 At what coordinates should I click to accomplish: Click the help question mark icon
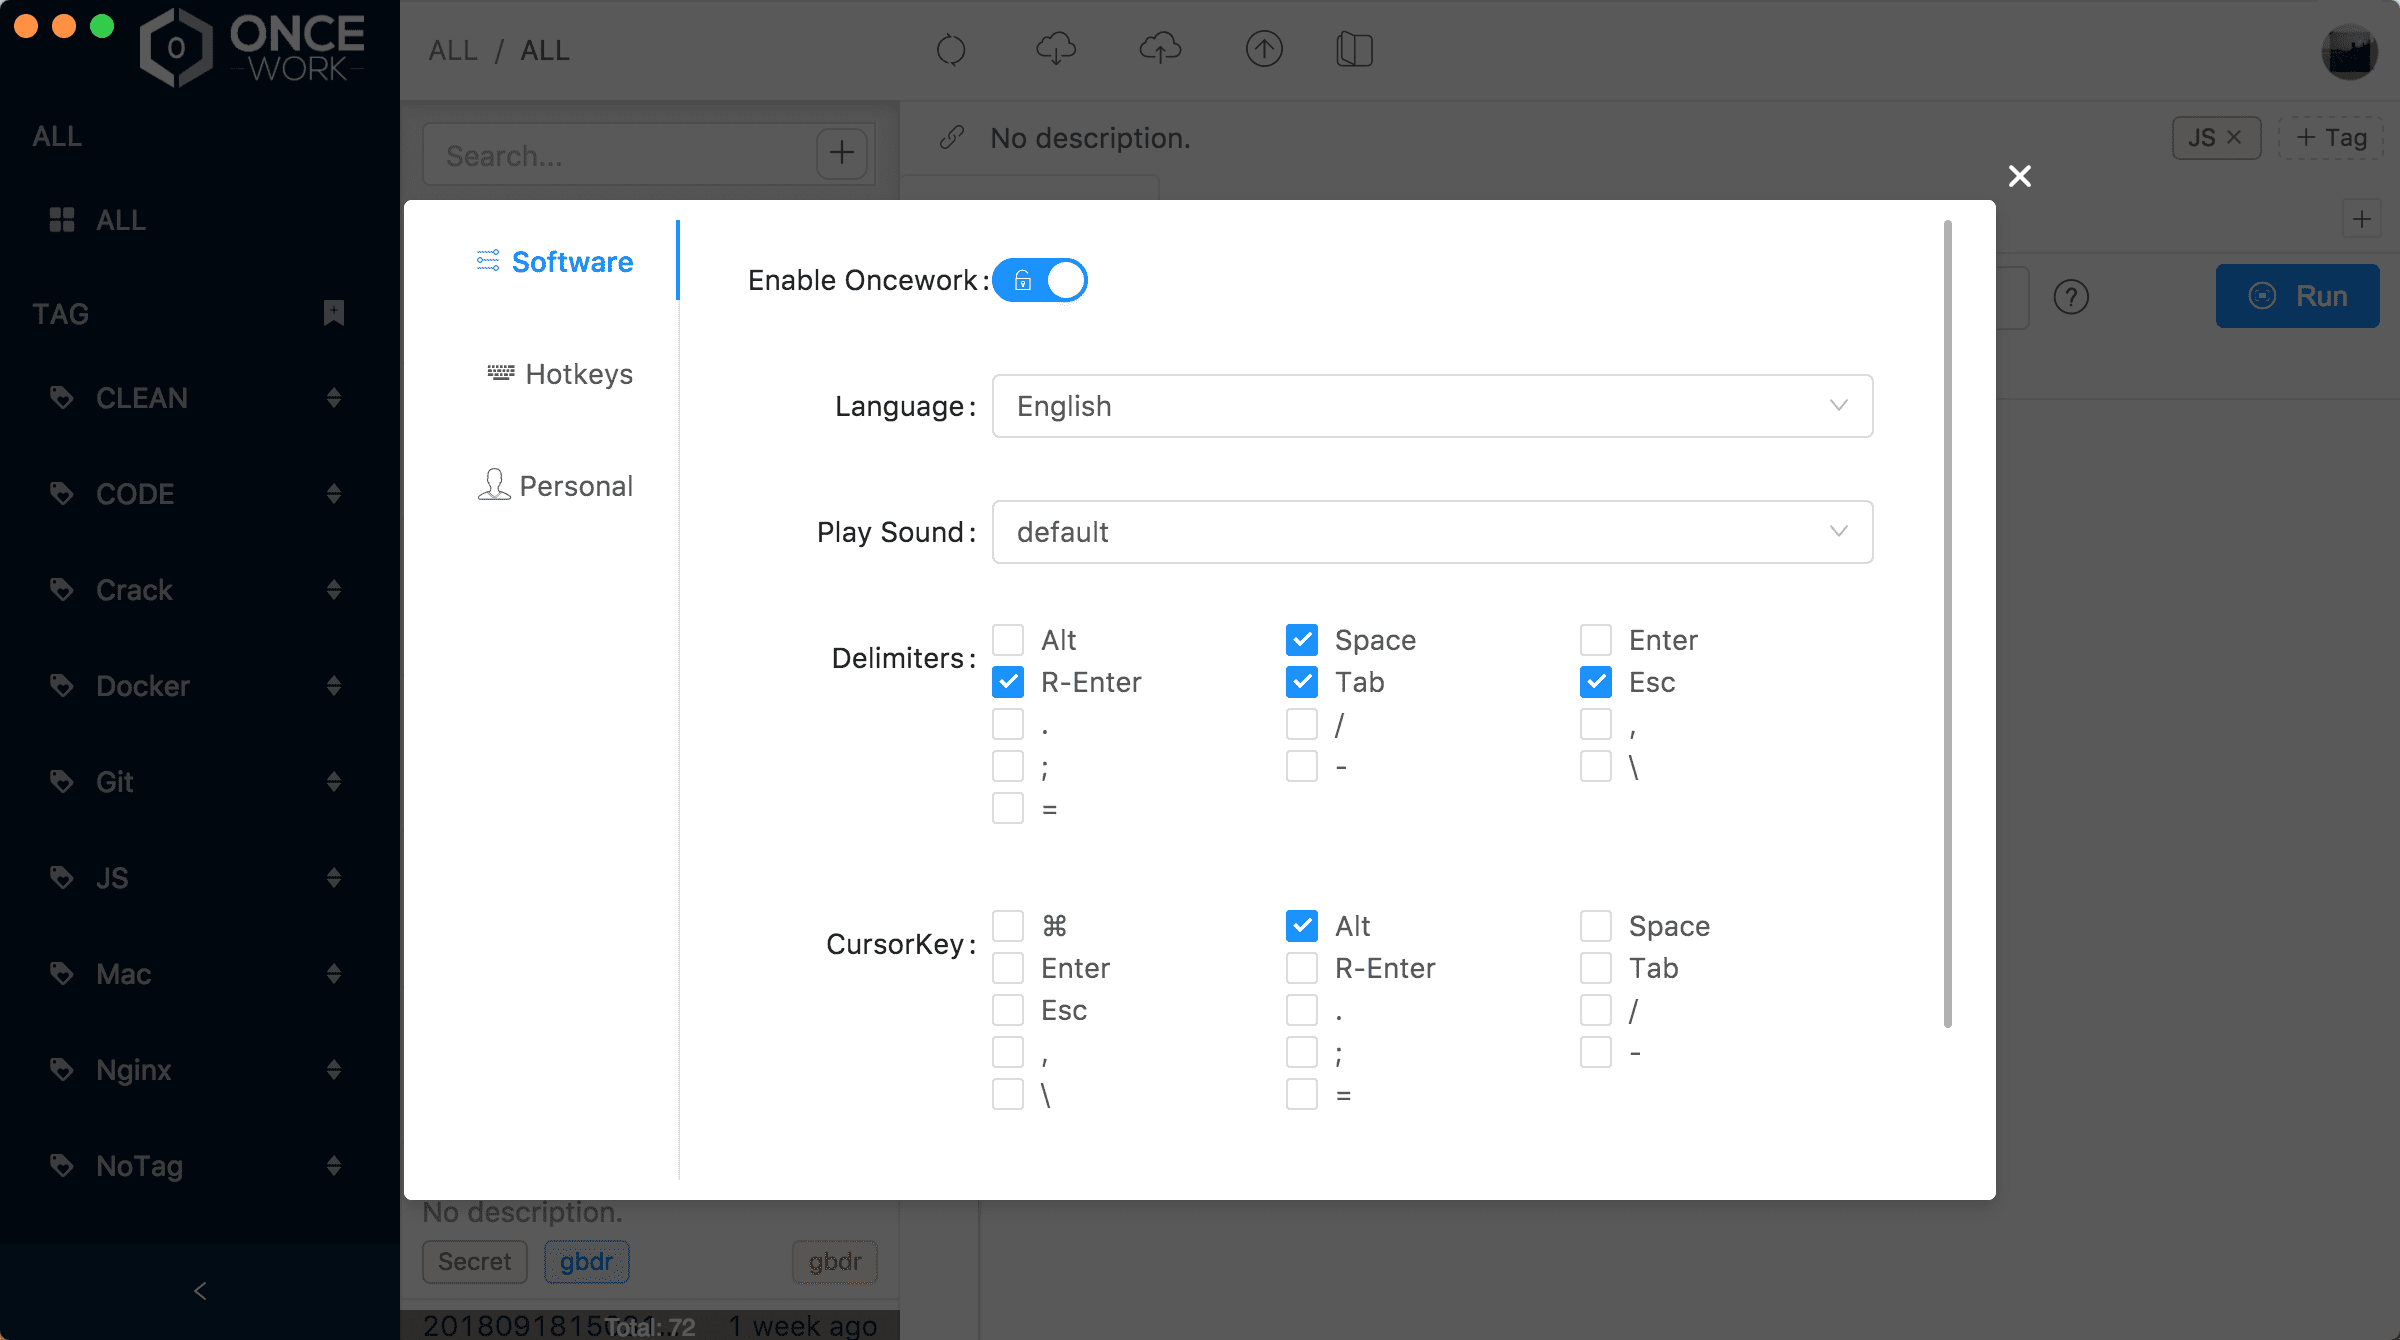[2071, 297]
